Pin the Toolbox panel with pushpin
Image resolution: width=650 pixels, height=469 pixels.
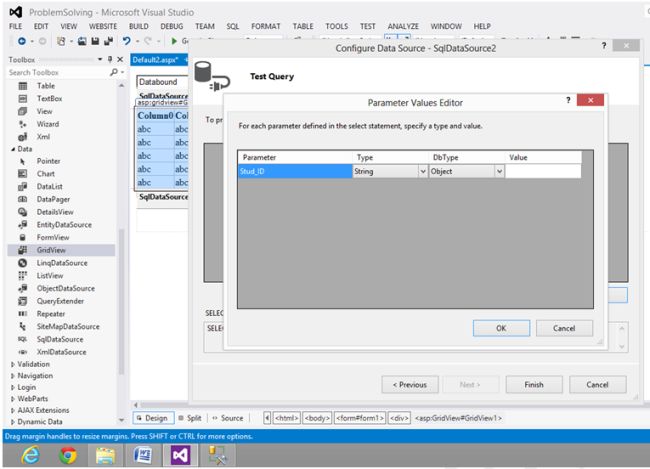(110, 59)
